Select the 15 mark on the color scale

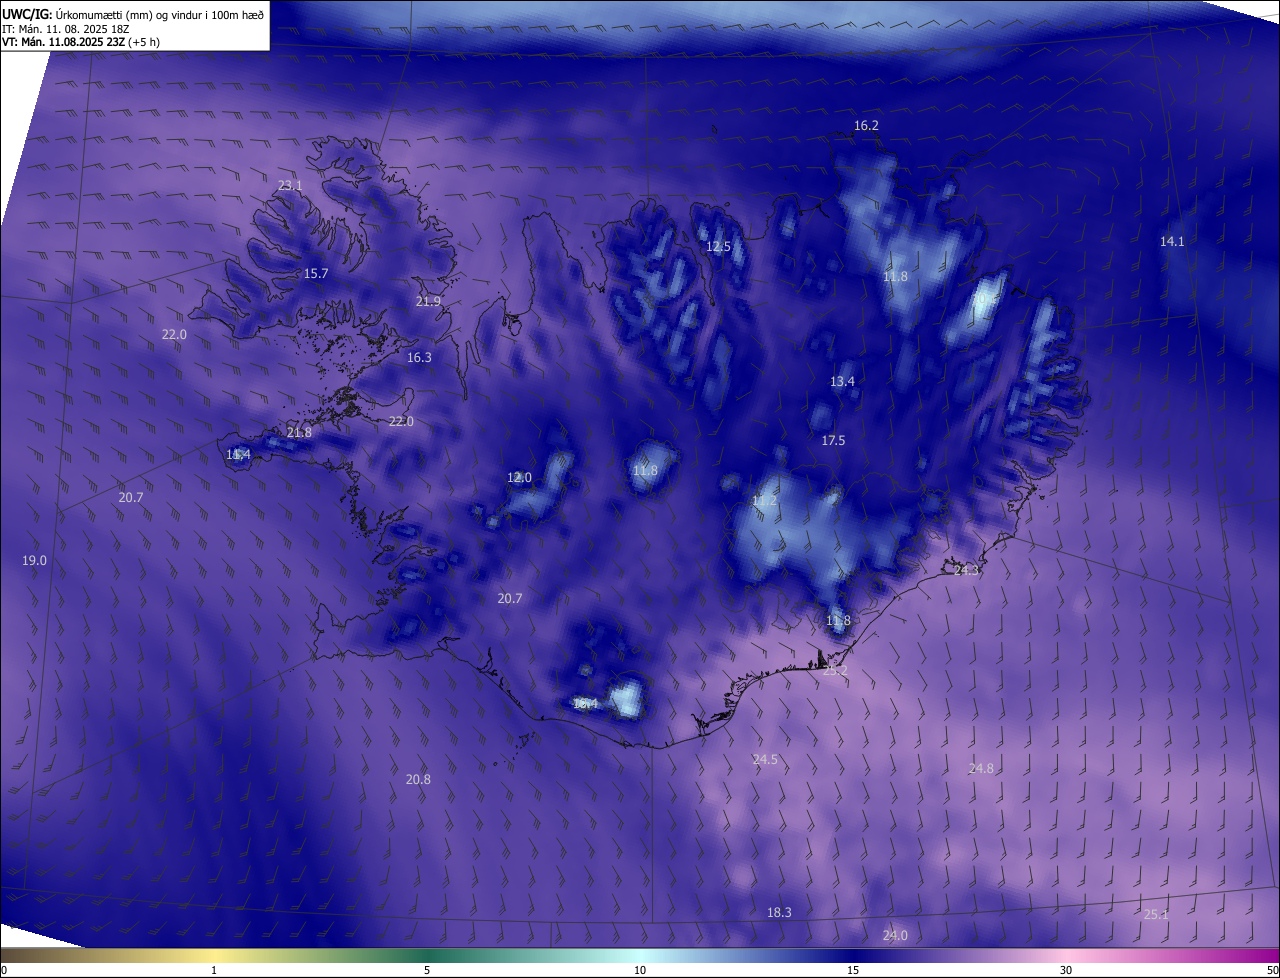pos(853,970)
